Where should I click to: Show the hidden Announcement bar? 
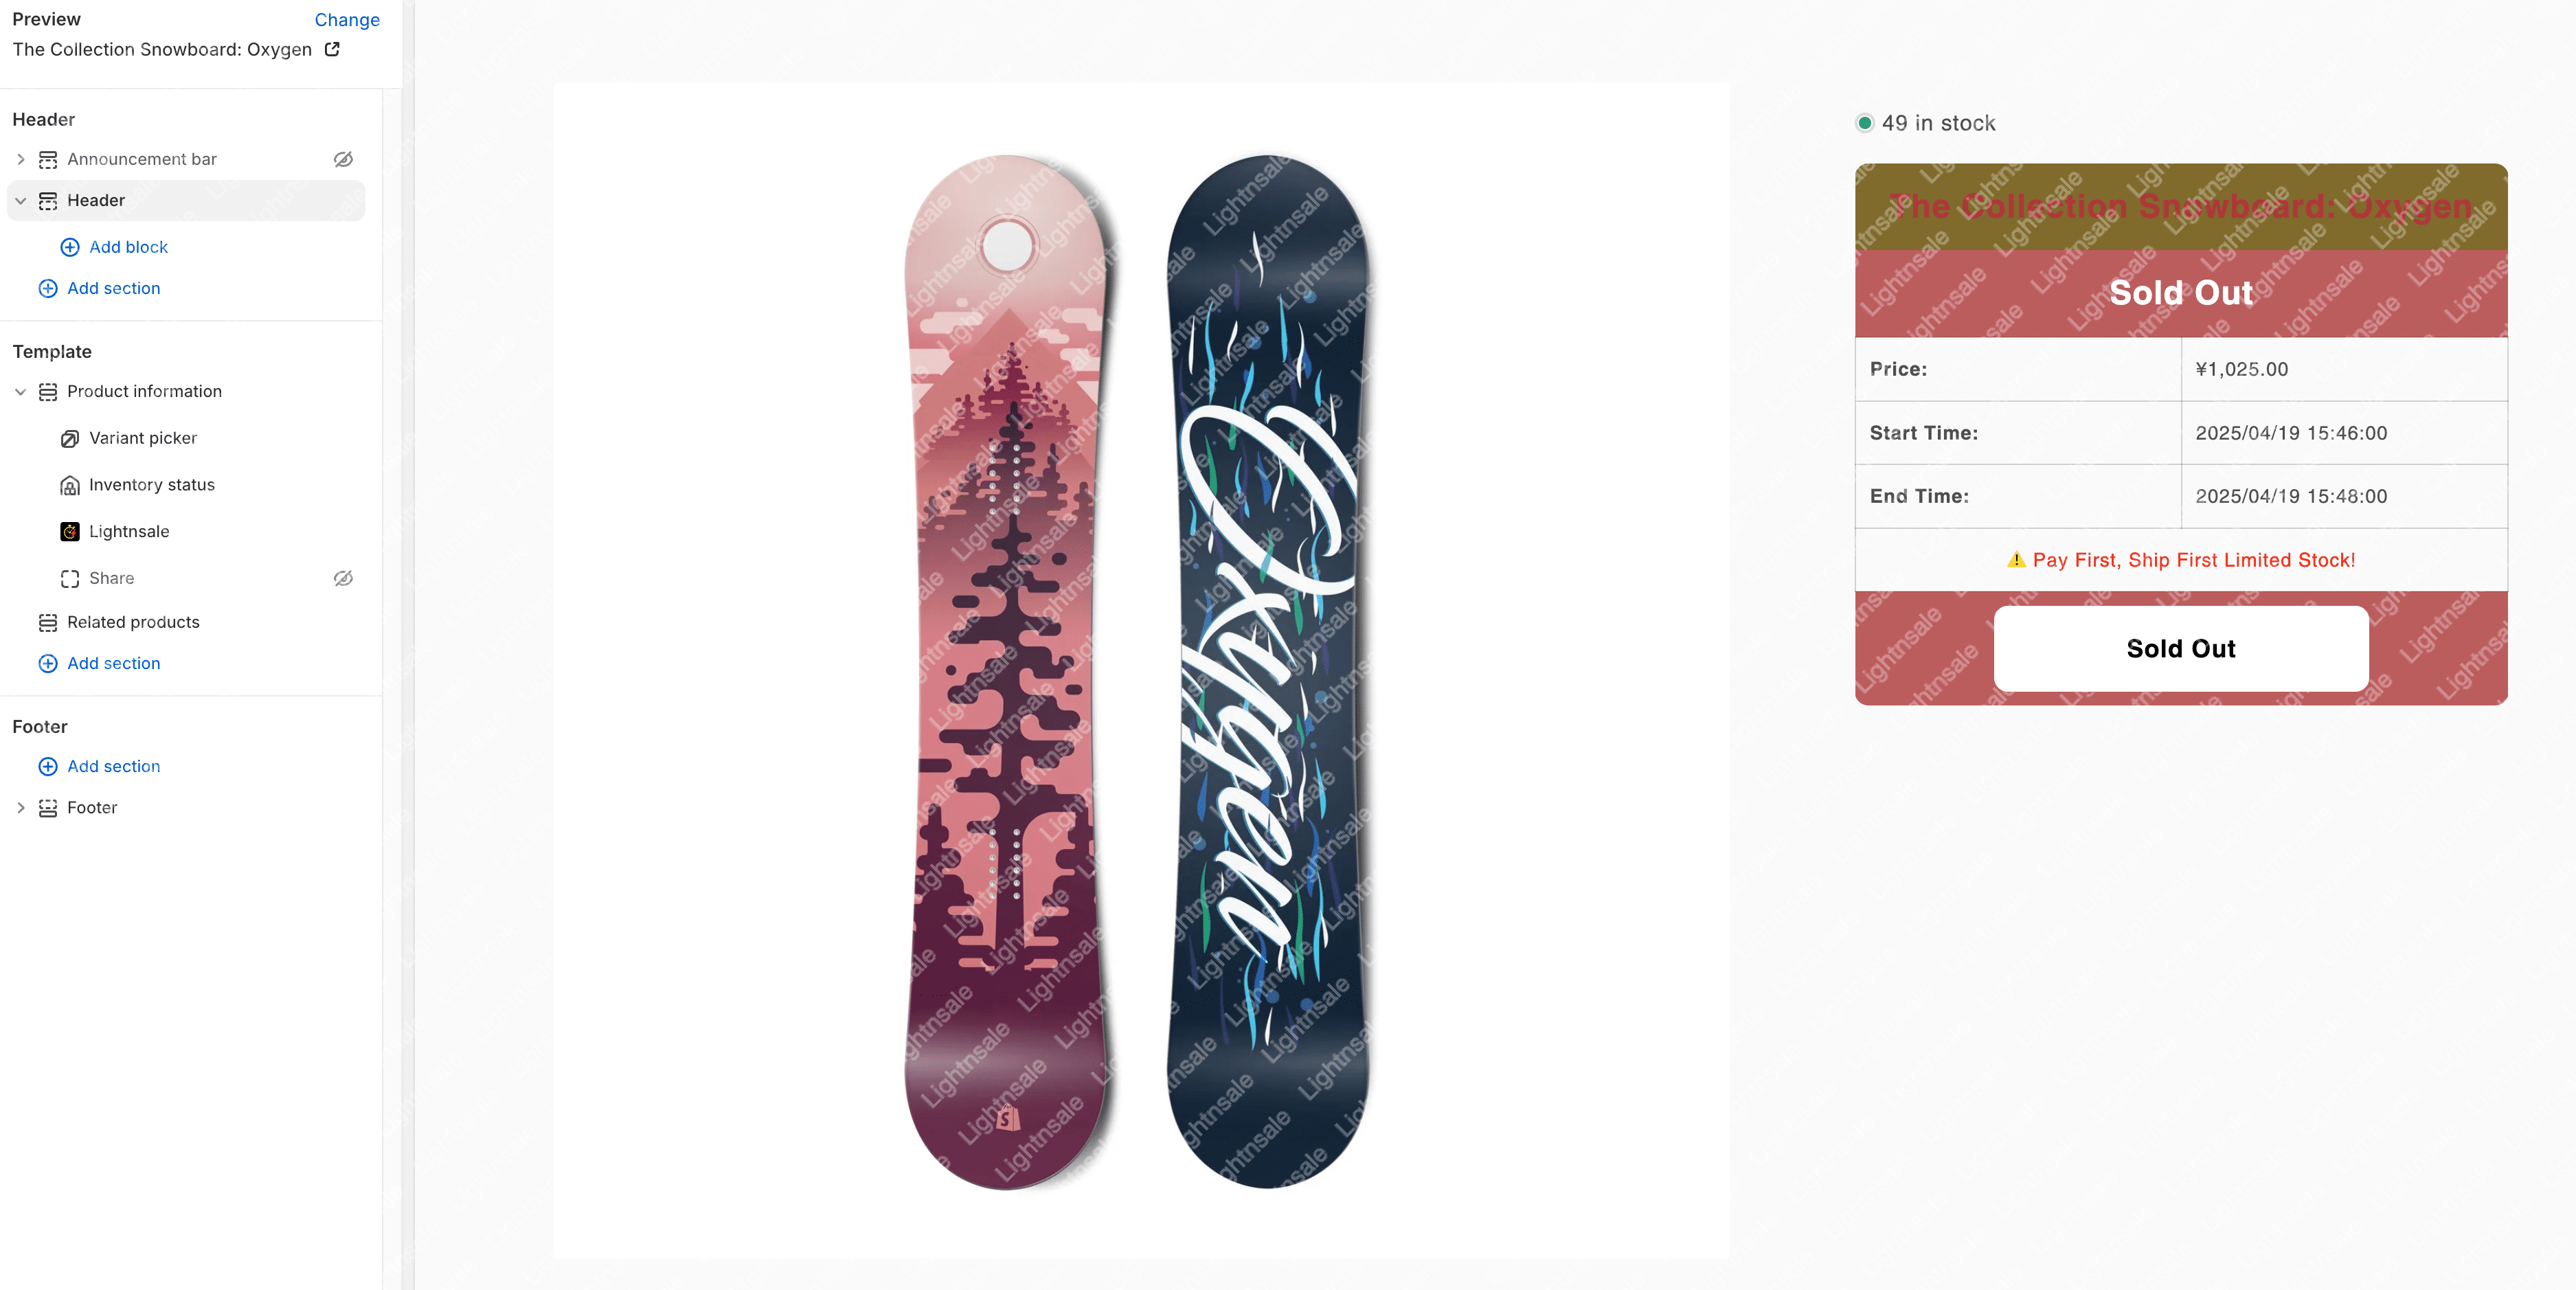pyautogui.click(x=343, y=159)
